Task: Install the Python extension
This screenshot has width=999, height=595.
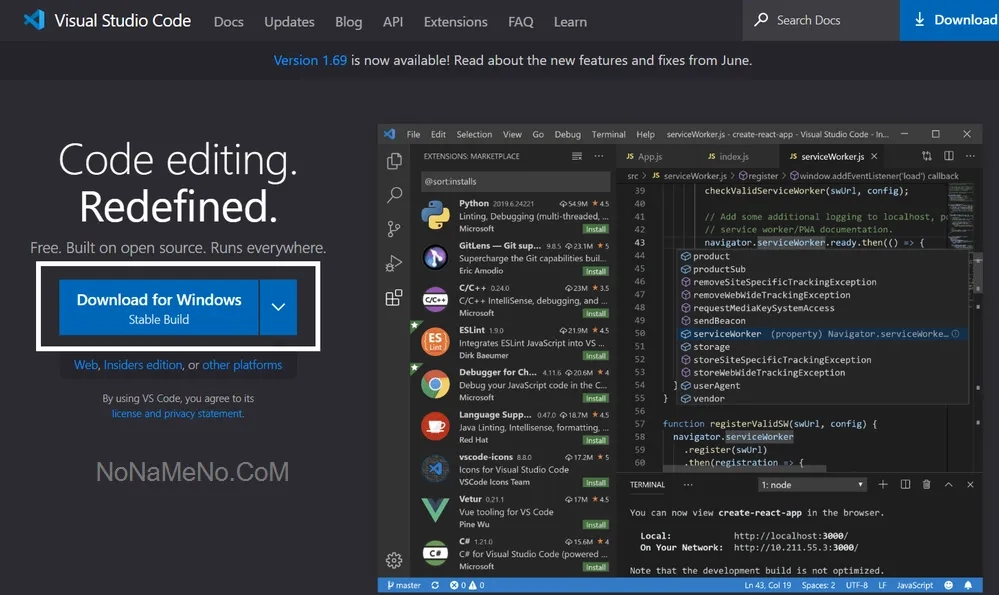Action: pyautogui.click(x=596, y=229)
